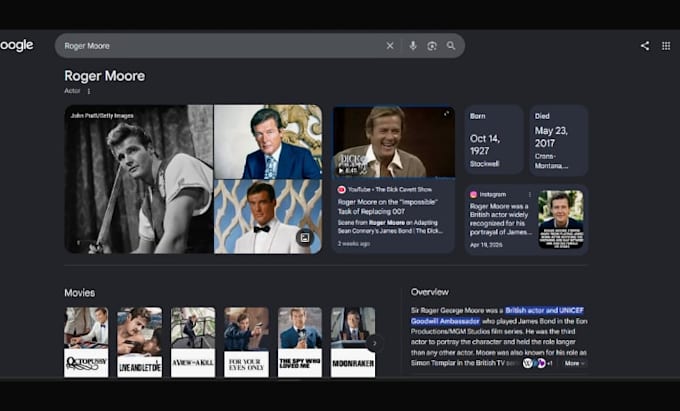This screenshot has width=680, height=411.
Task: Open the Octopussy movie card
Action: [x=86, y=342]
